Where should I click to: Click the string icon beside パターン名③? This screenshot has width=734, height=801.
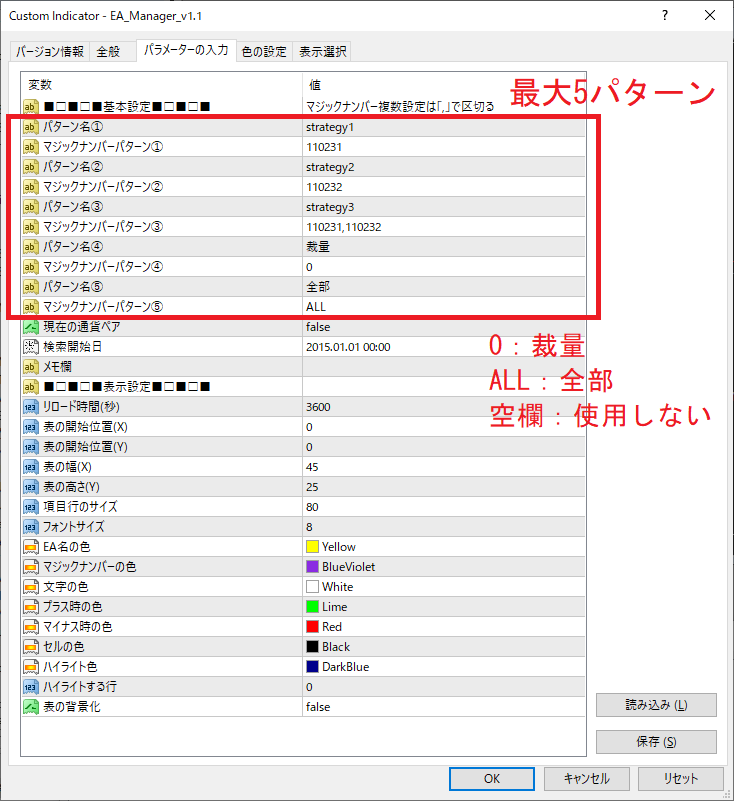31,206
